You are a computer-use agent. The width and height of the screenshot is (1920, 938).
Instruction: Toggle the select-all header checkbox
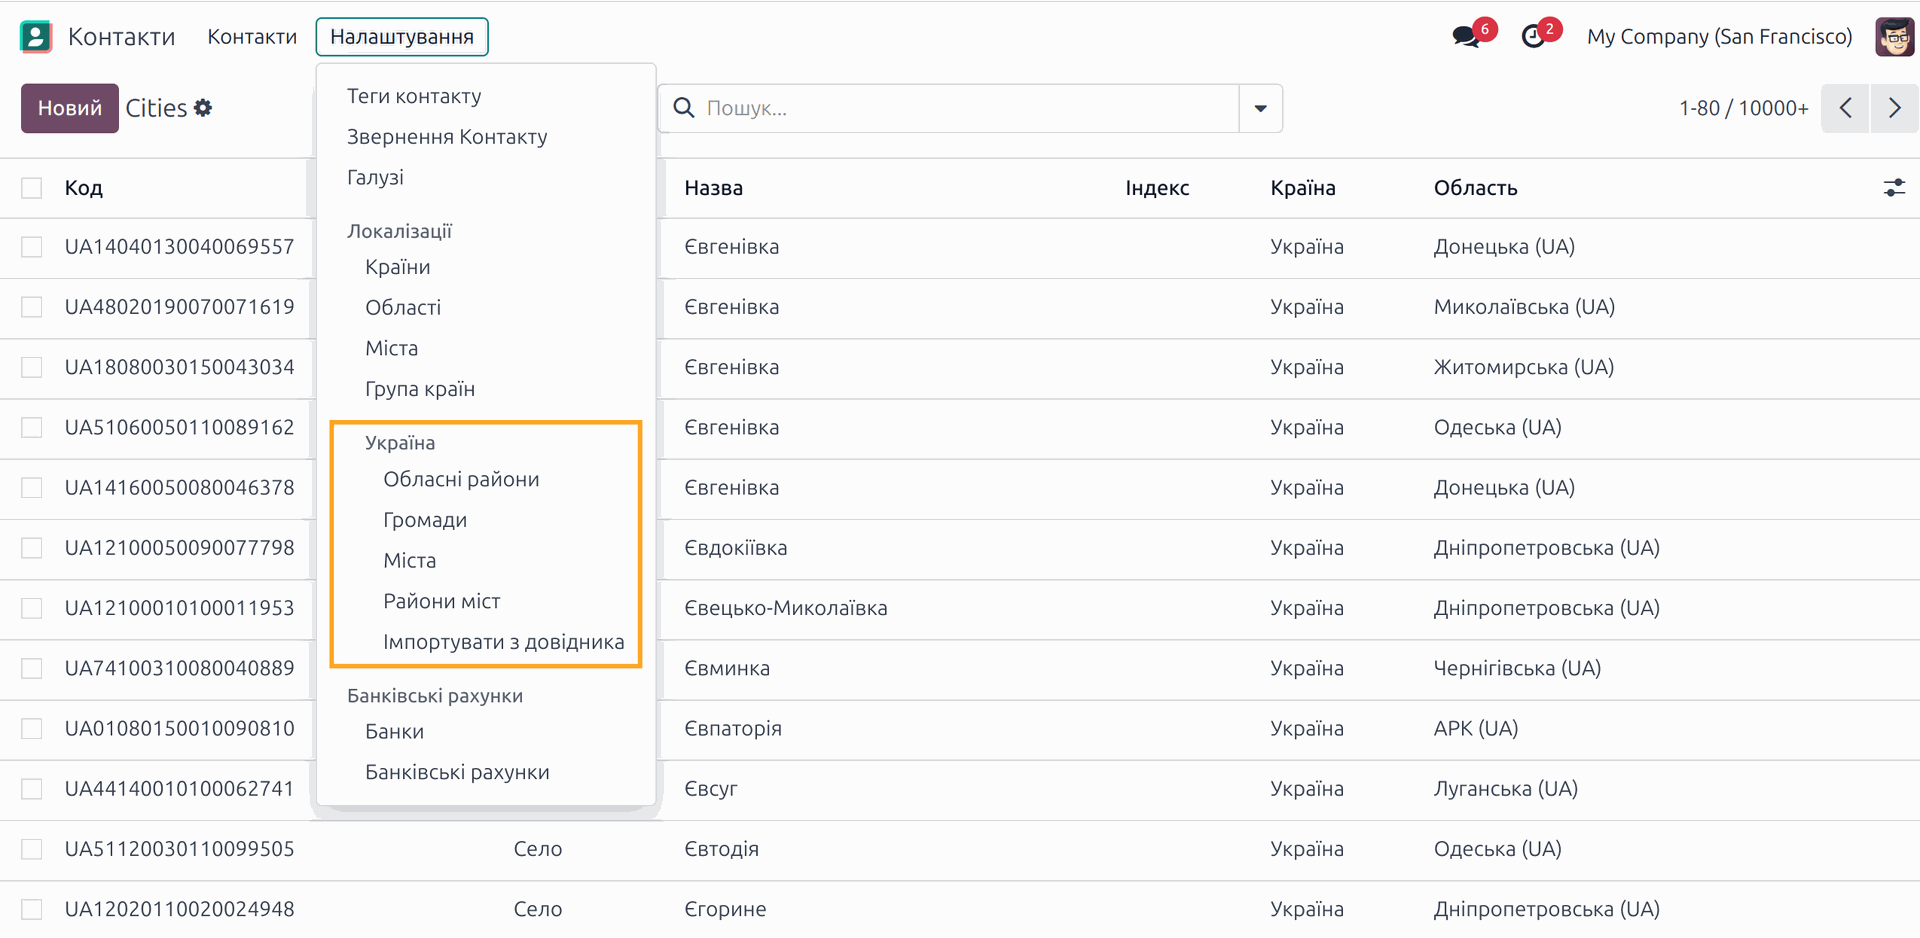pyautogui.click(x=32, y=188)
